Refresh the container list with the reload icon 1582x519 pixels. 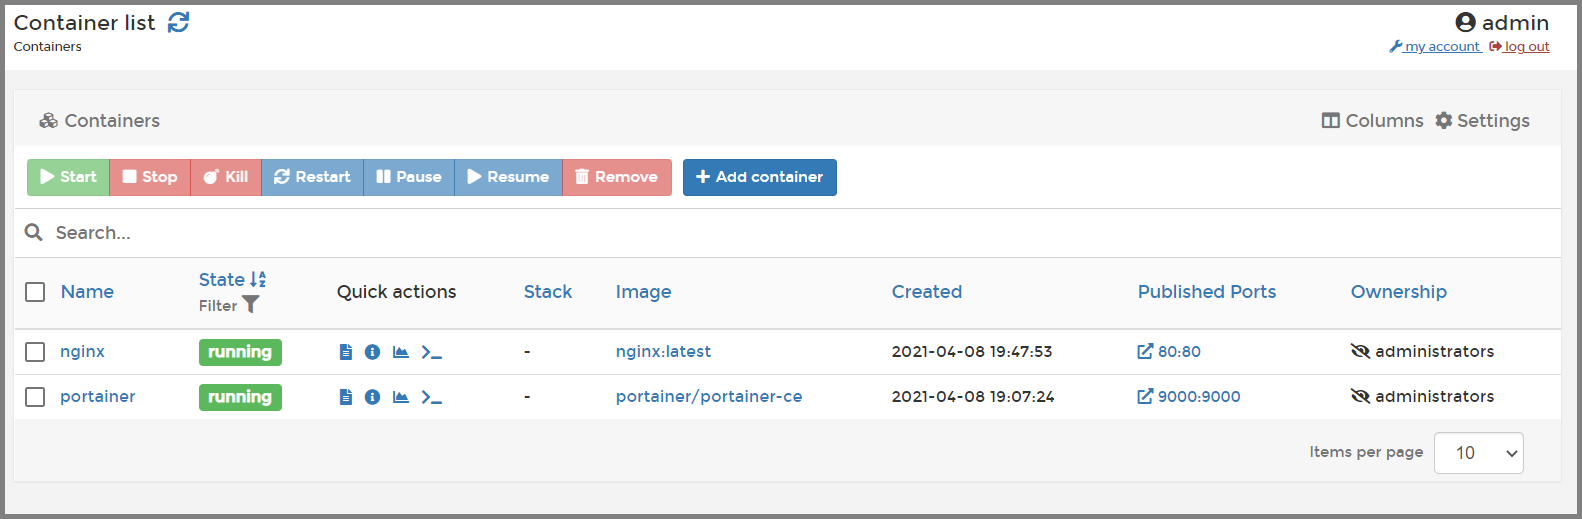178,22
